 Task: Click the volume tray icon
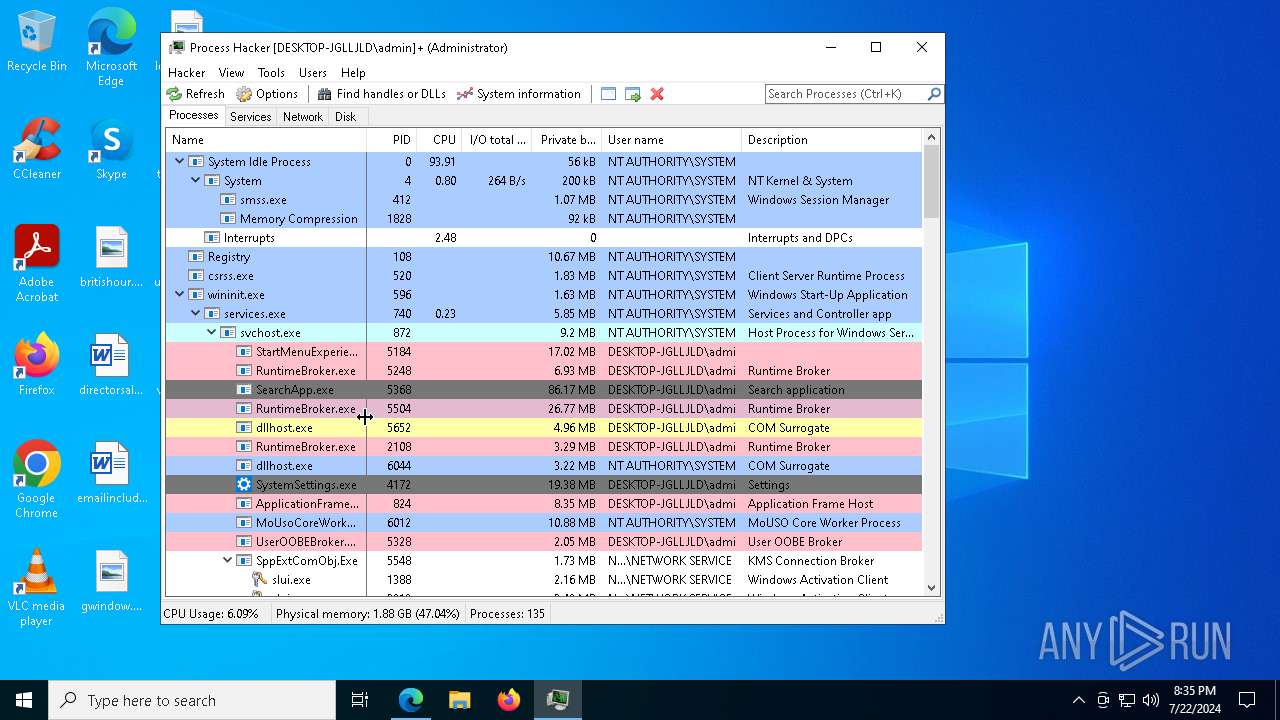coord(1151,700)
